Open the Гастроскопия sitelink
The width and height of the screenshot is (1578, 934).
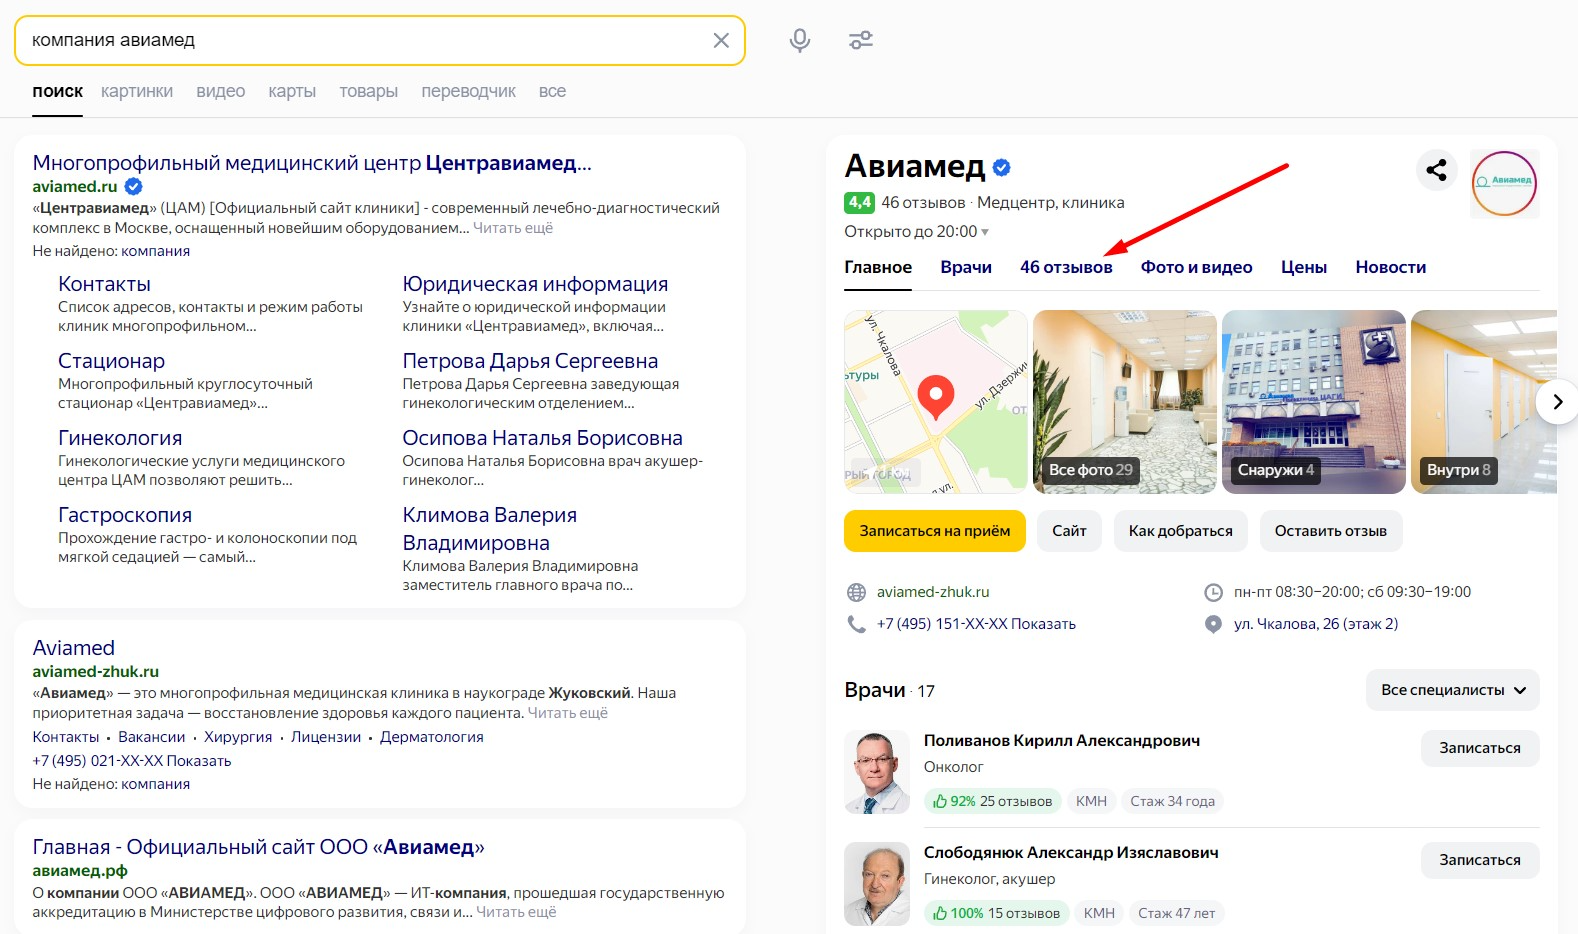coord(125,515)
